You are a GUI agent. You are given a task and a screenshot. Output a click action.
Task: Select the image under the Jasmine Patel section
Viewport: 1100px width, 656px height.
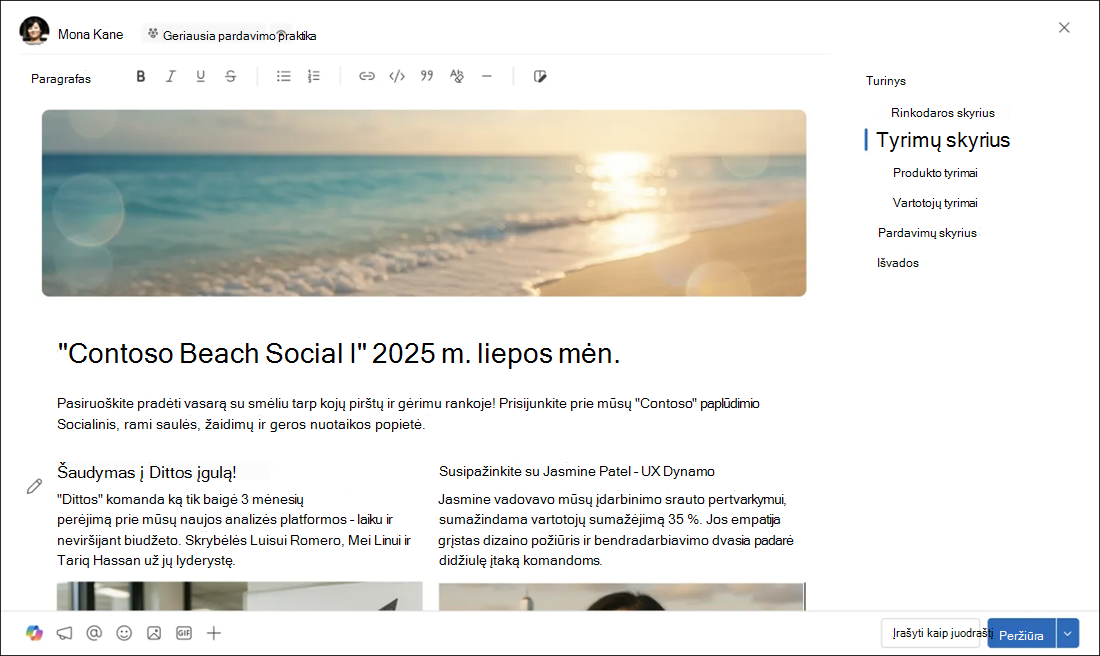pyautogui.click(x=622, y=597)
